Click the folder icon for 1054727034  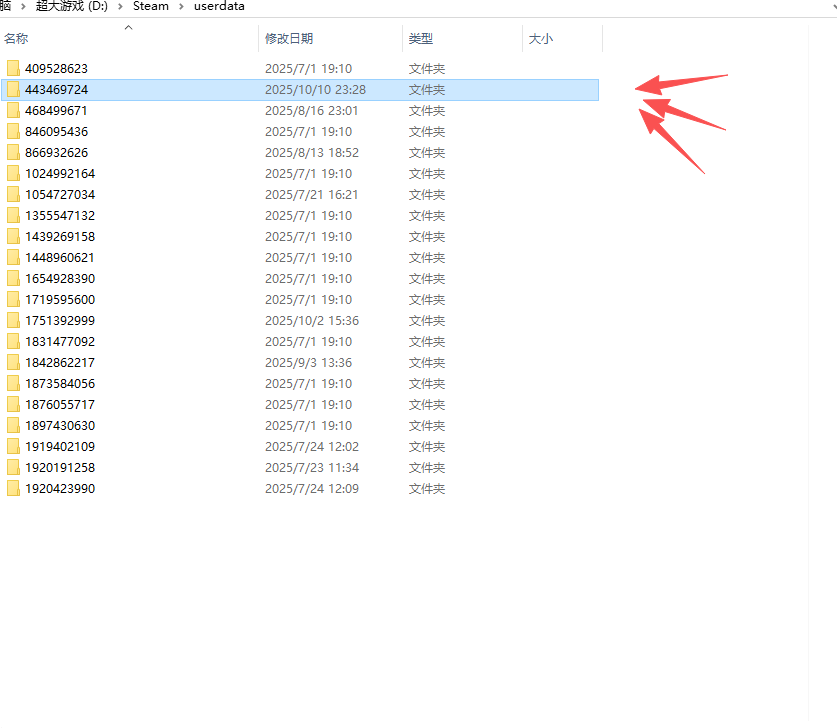[x=13, y=195]
